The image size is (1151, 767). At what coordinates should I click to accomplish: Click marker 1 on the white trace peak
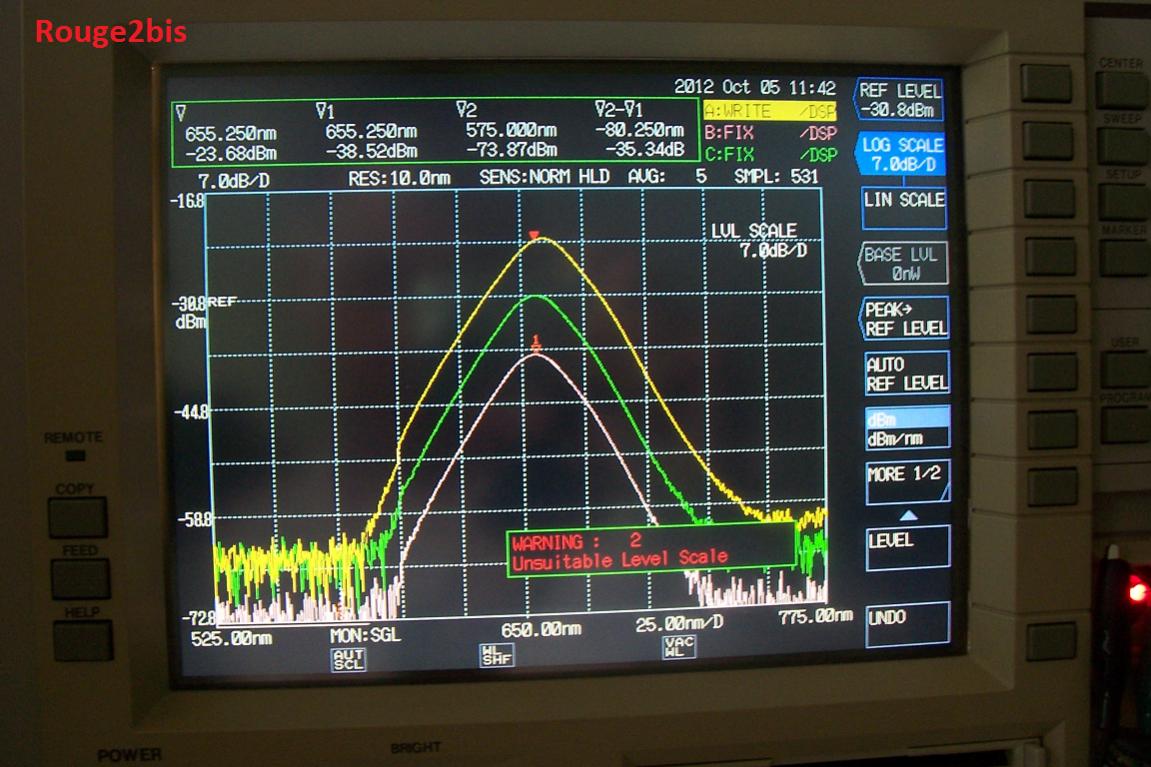pos(536,344)
